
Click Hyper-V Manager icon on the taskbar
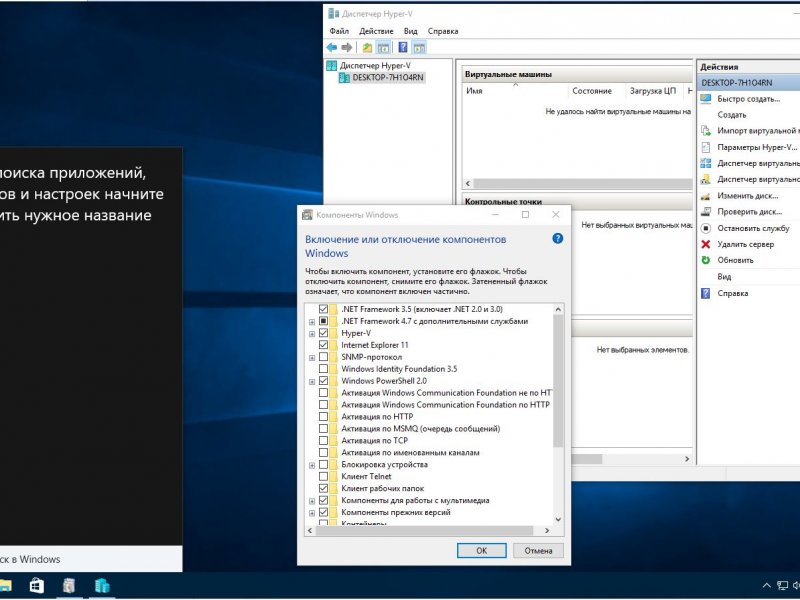(x=102, y=586)
